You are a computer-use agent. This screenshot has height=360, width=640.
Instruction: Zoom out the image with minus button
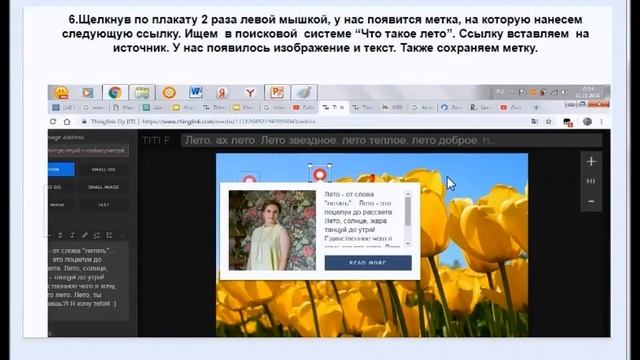click(x=591, y=202)
